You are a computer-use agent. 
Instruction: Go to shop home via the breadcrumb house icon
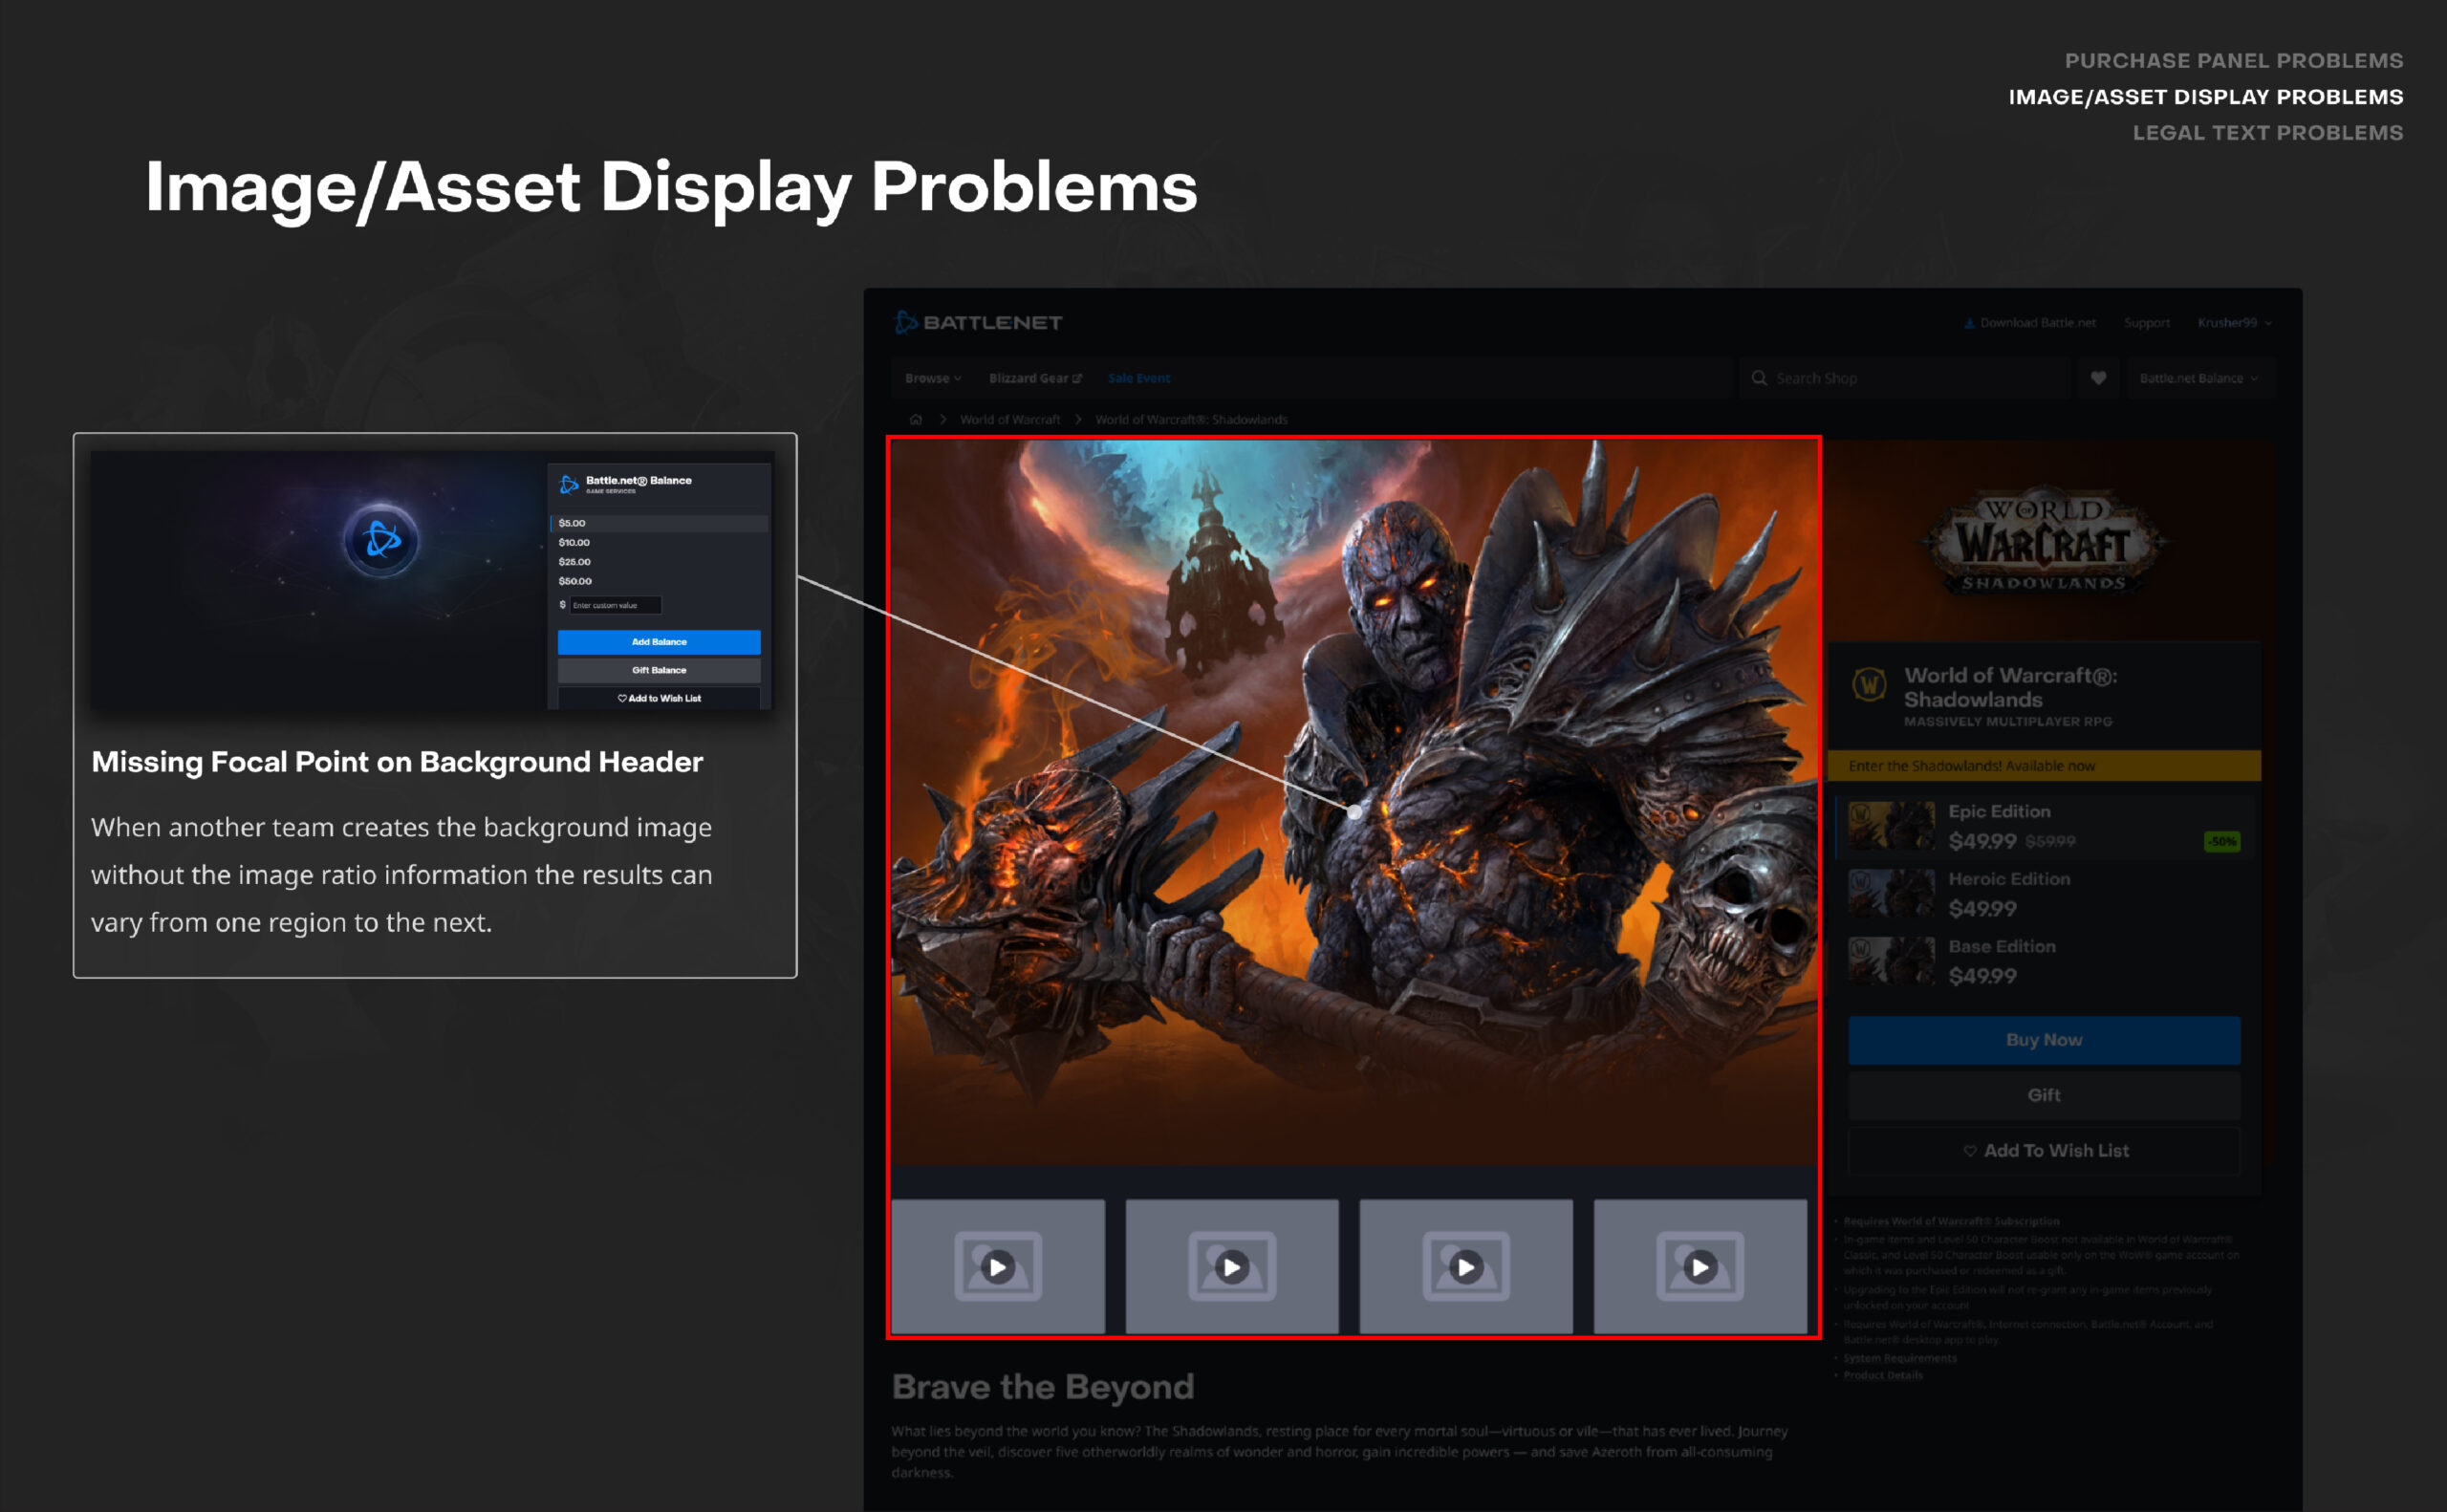point(915,420)
